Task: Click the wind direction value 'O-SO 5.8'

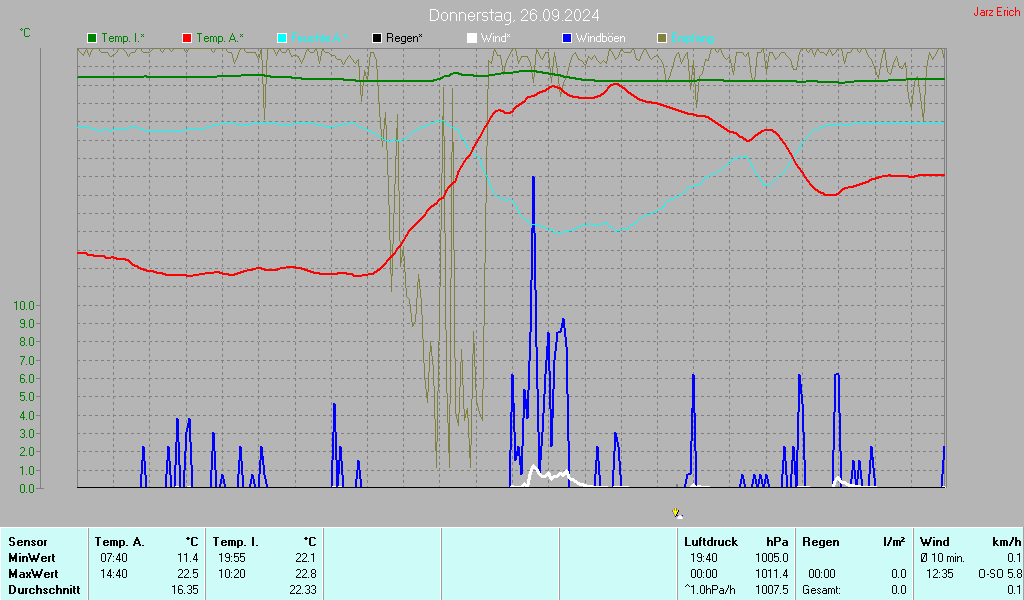Action: click(999, 574)
